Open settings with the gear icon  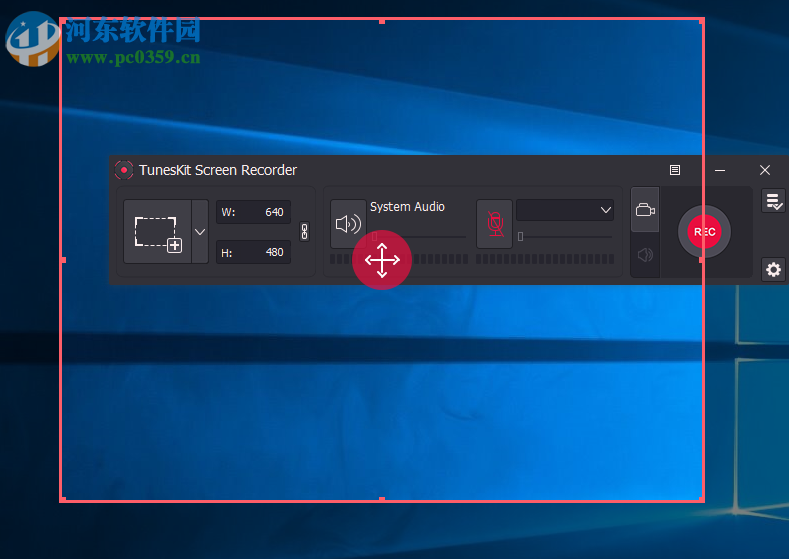click(x=773, y=270)
